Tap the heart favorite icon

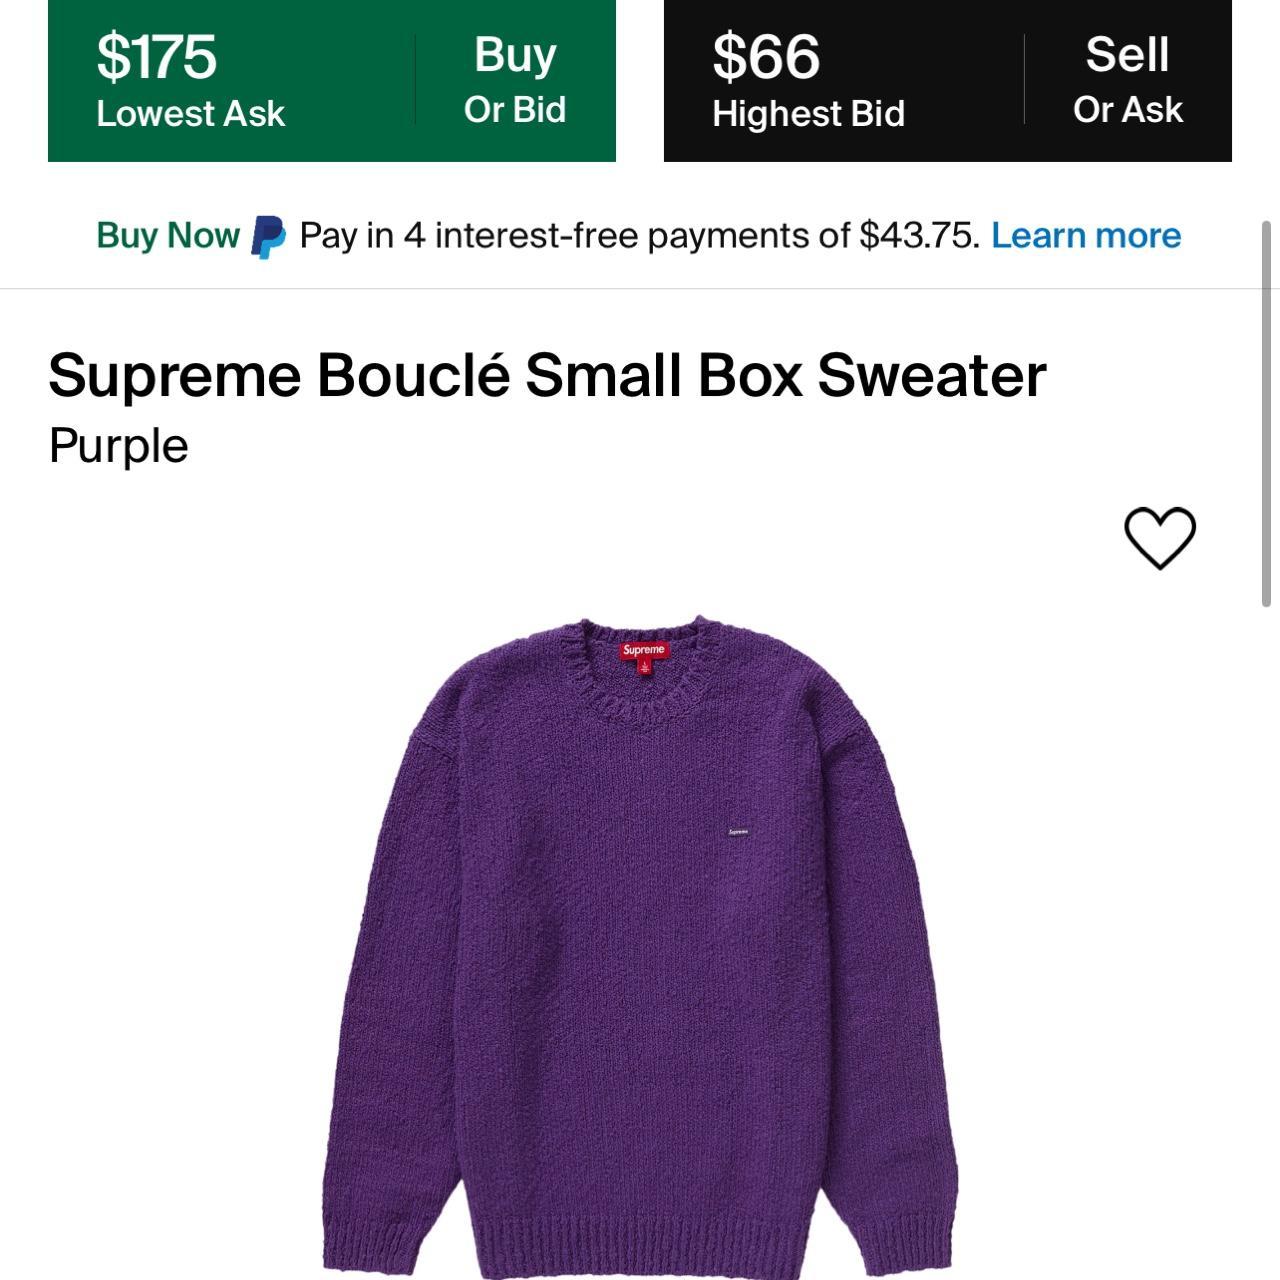tap(1160, 538)
